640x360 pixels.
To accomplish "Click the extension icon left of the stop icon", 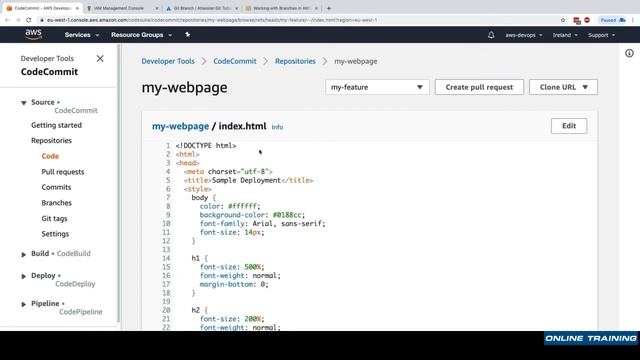I will pos(577,20).
